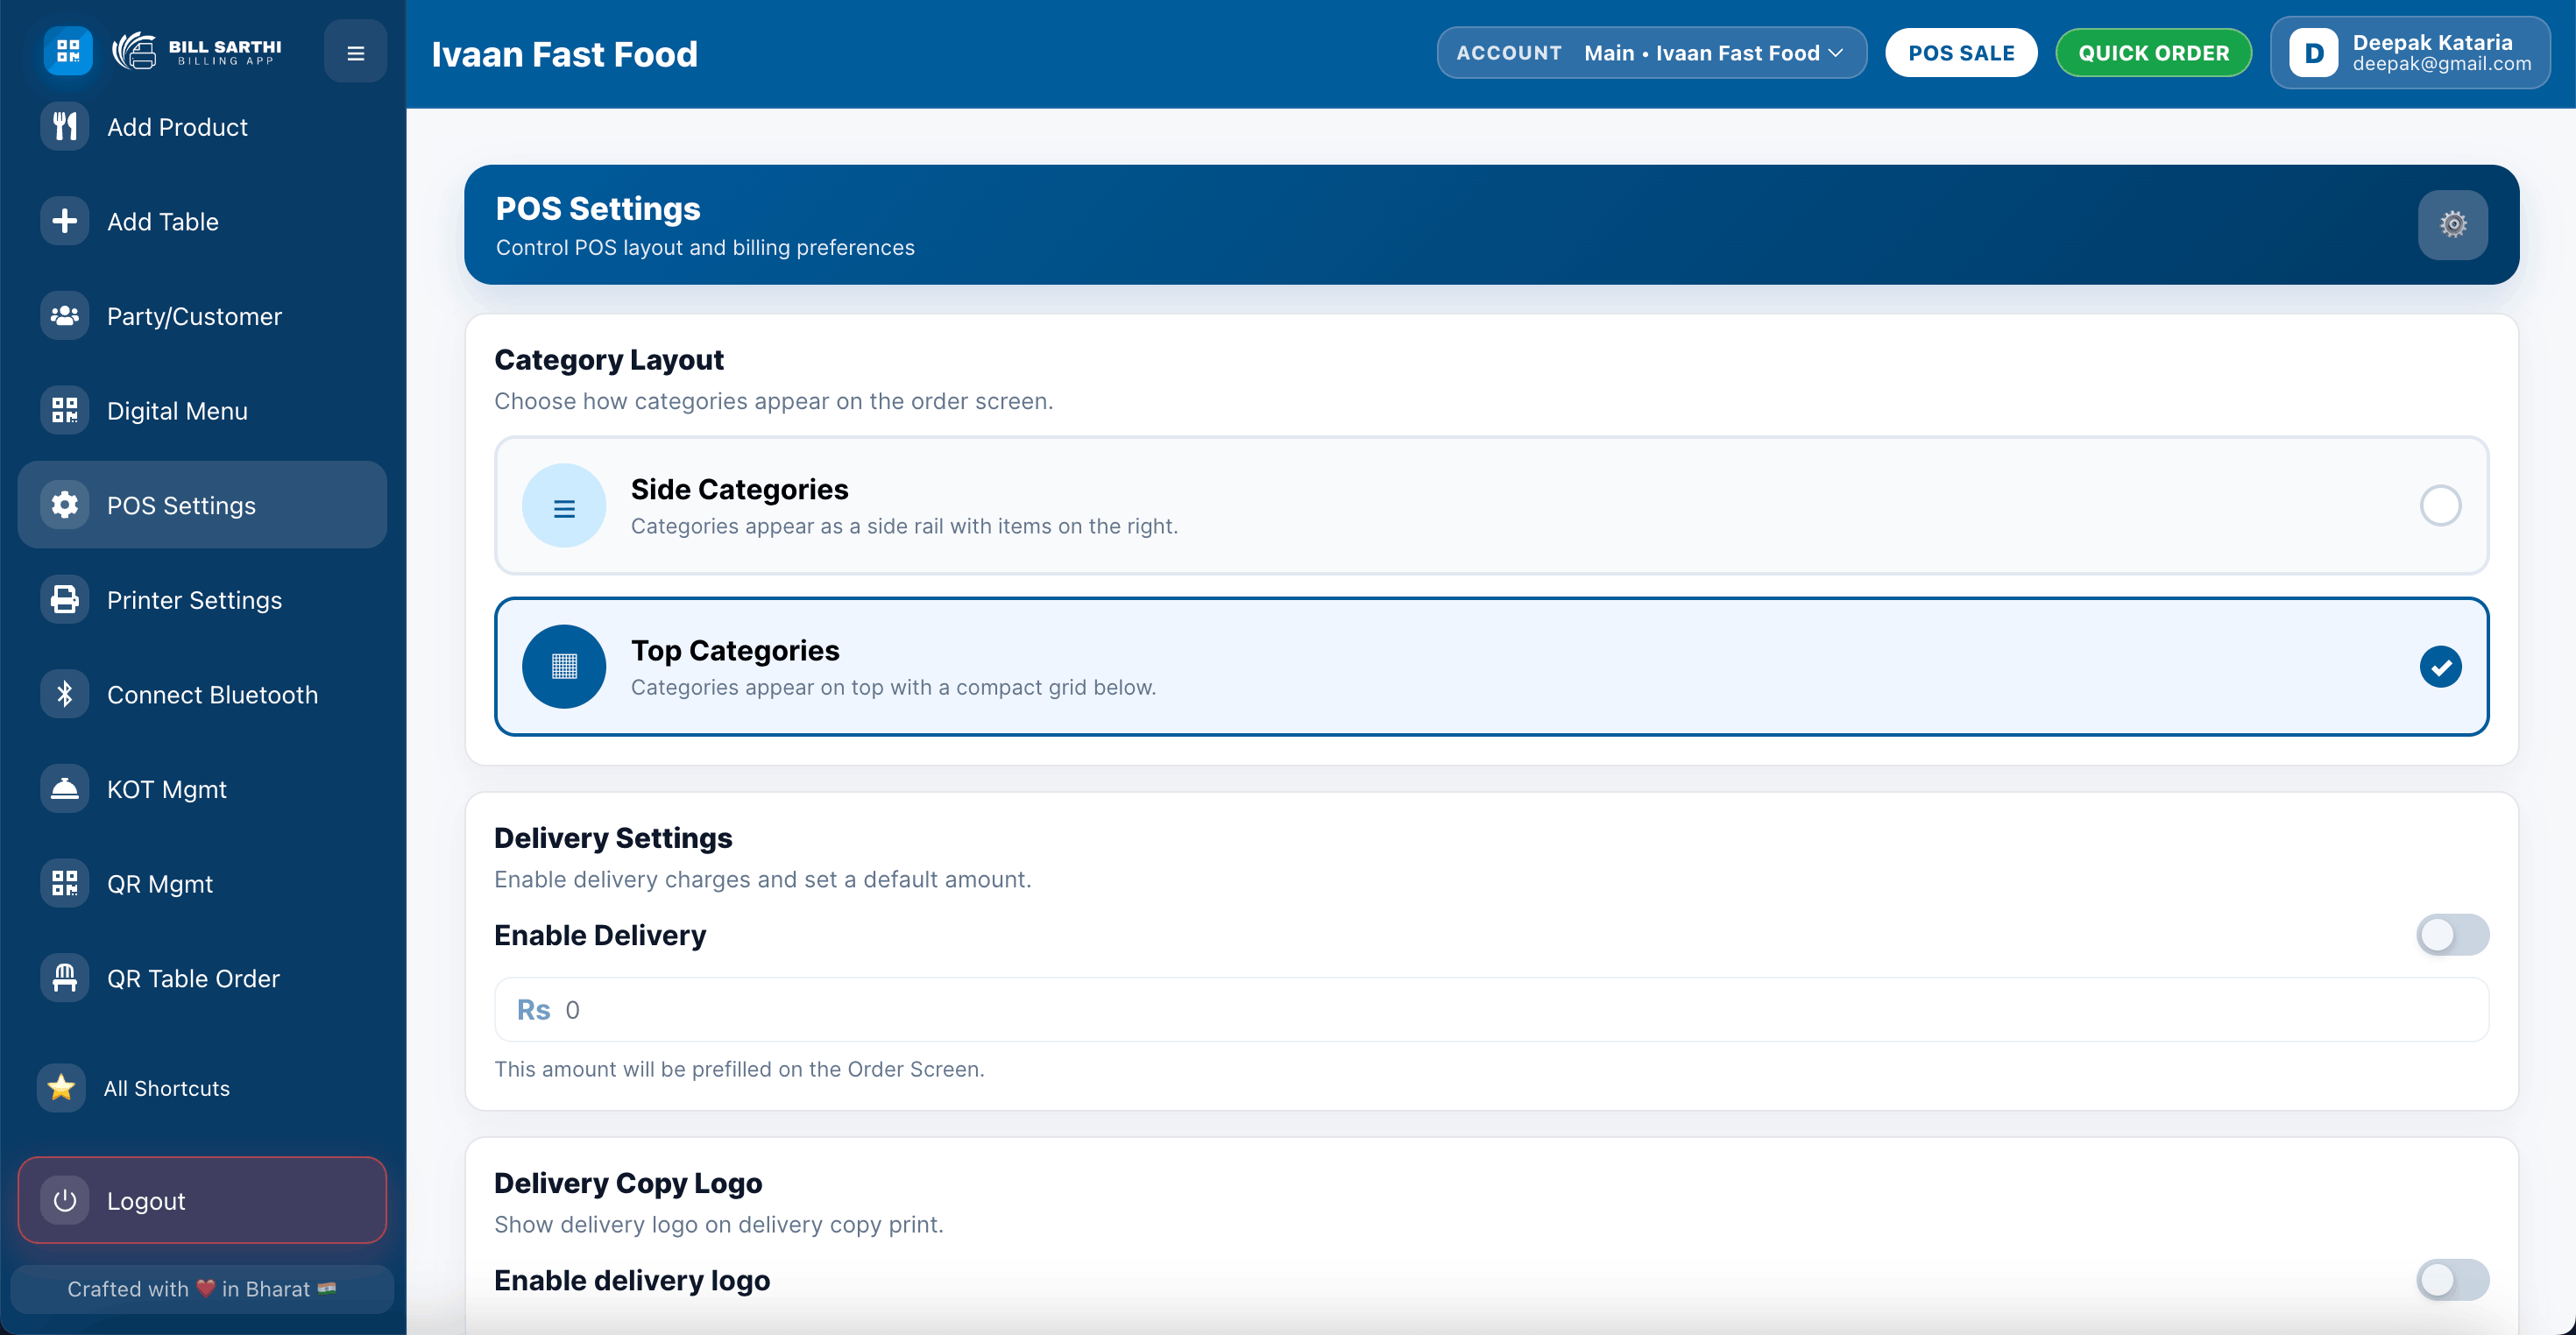2576x1335 pixels.
Task: Click the Side Categories list icon
Action: click(x=564, y=506)
